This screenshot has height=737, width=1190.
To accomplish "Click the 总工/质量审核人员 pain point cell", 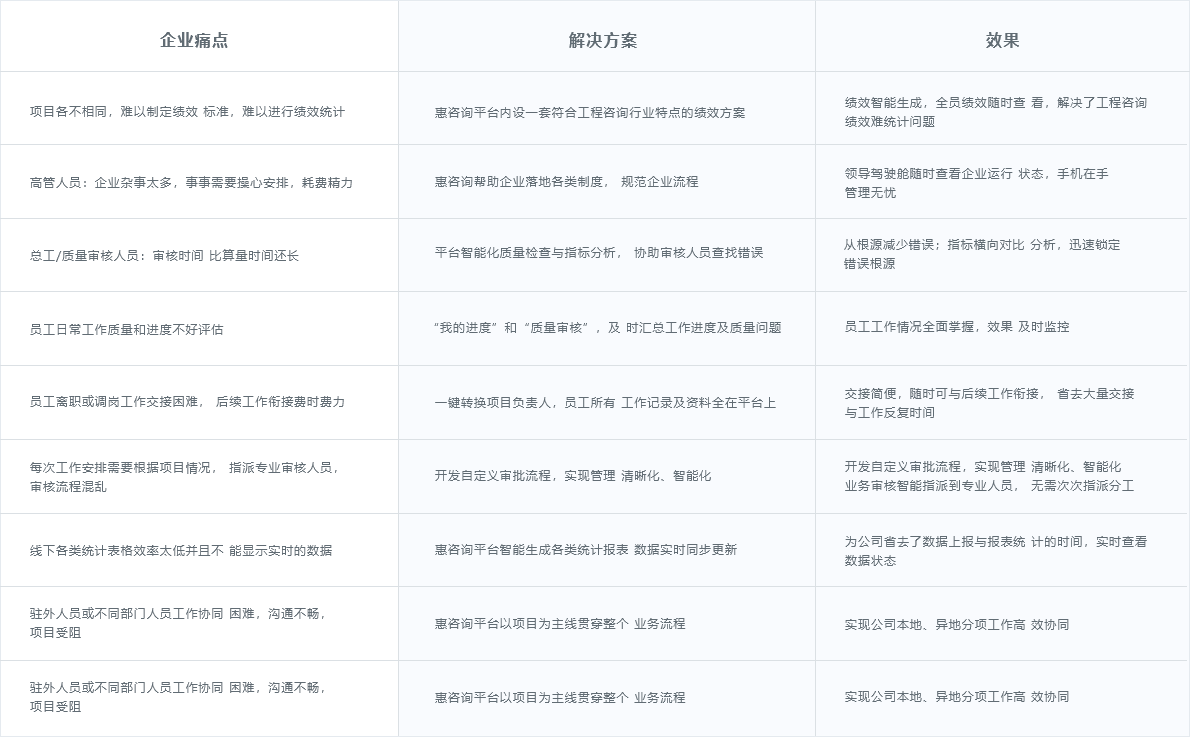I will (x=164, y=256).
